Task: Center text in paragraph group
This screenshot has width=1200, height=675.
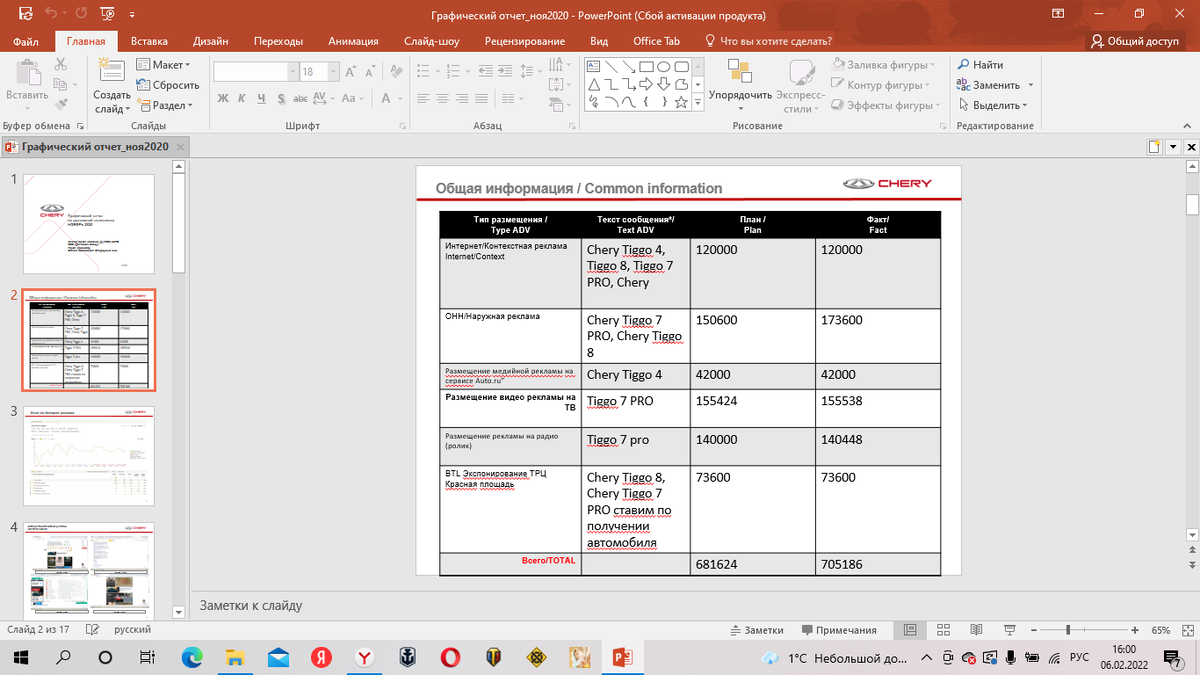Action: pos(442,98)
